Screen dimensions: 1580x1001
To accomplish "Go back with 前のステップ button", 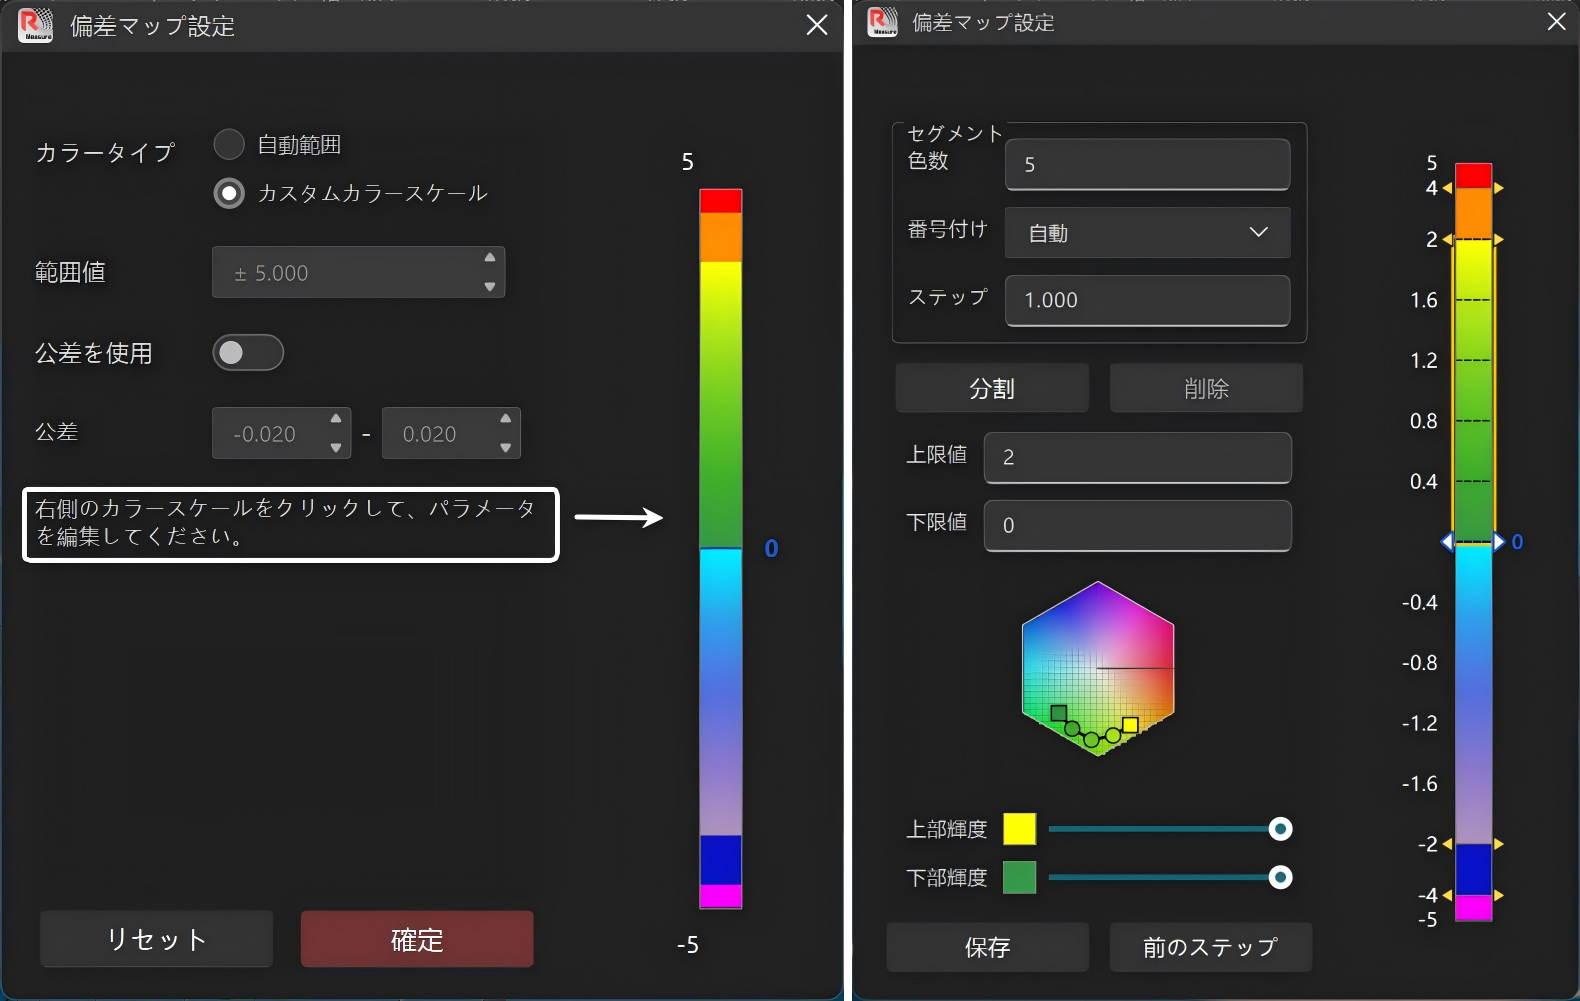I will pyautogui.click(x=1210, y=947).
